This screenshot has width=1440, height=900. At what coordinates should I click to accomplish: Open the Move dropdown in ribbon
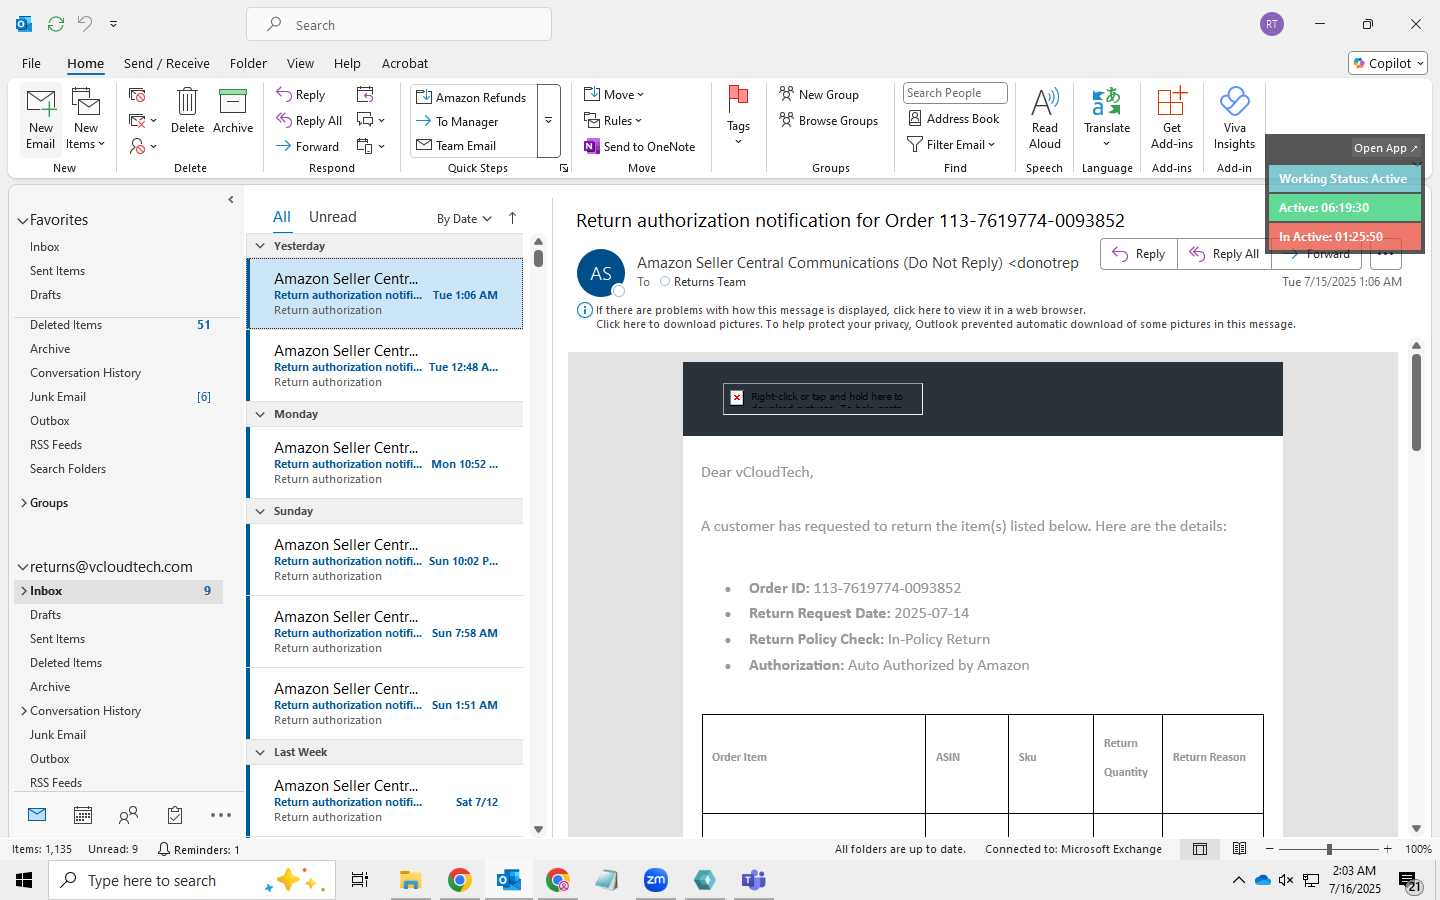(614, 94)
